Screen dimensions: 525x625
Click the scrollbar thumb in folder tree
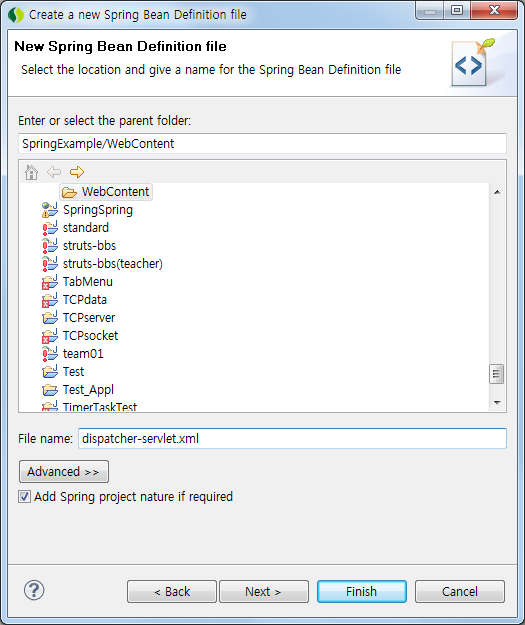(496, 374)
